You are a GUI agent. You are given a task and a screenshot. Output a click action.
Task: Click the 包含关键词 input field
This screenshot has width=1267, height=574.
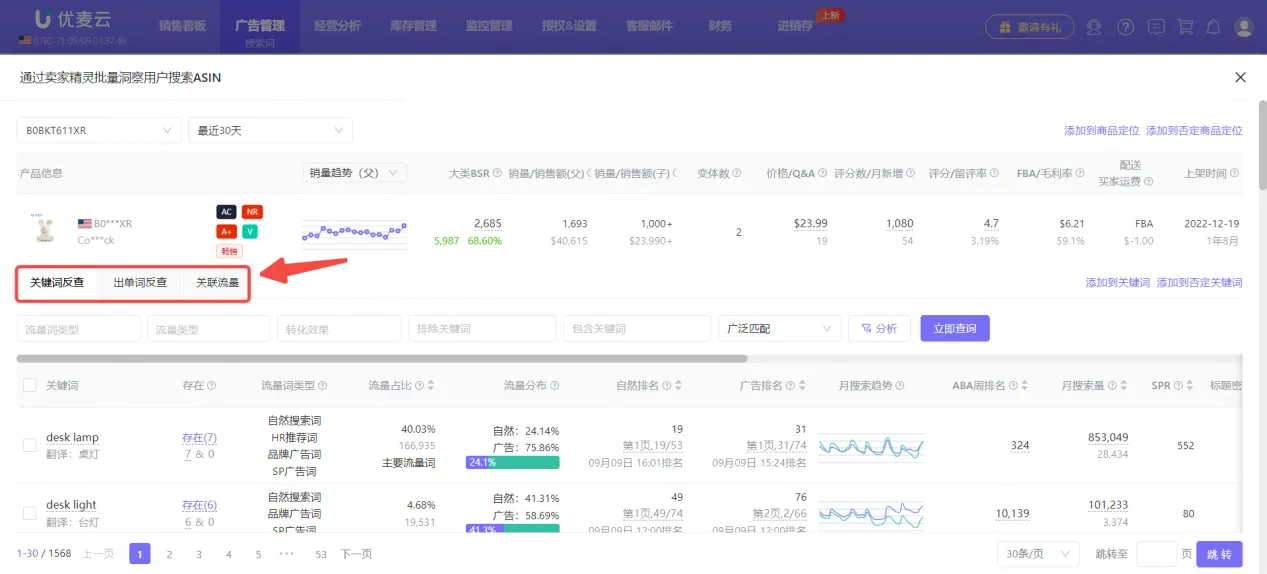(x=637, y=328)
